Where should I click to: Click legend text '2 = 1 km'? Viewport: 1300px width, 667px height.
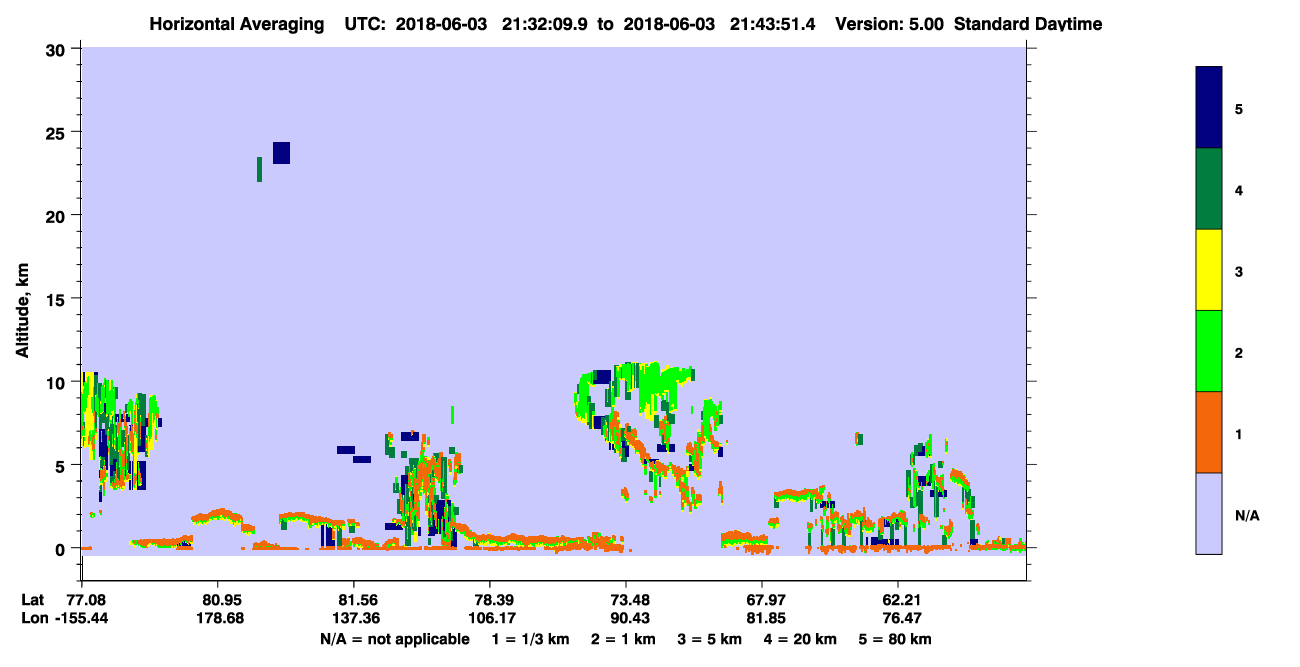point(622,639)
